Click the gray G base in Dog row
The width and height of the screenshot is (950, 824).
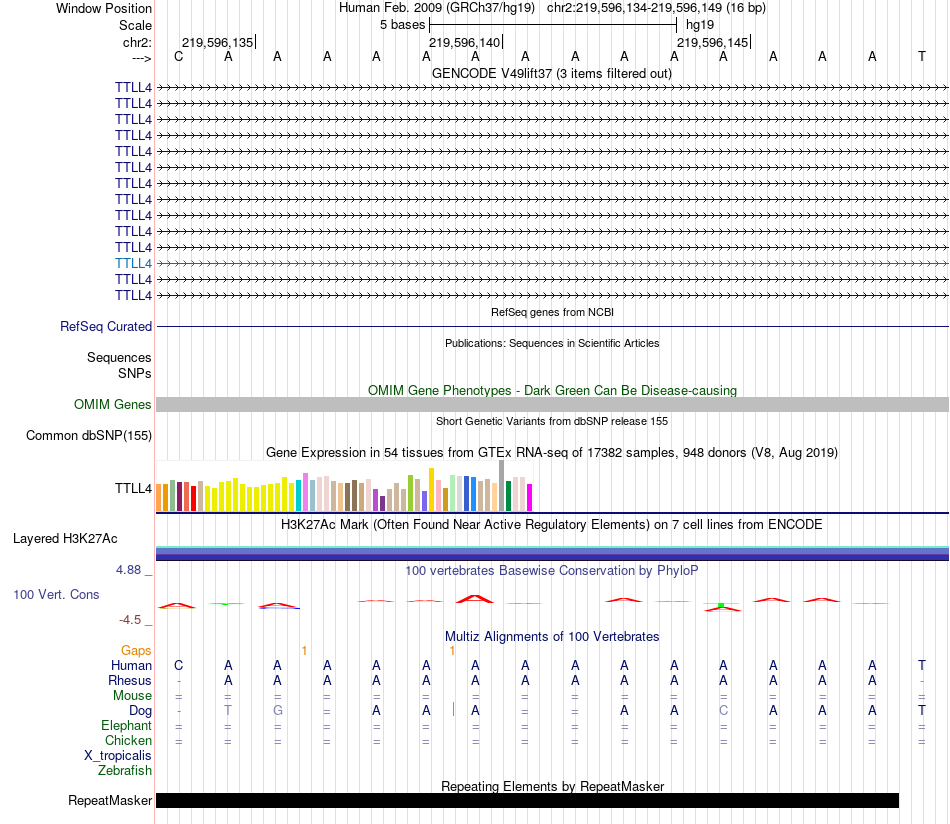click(x=277, y=710)
